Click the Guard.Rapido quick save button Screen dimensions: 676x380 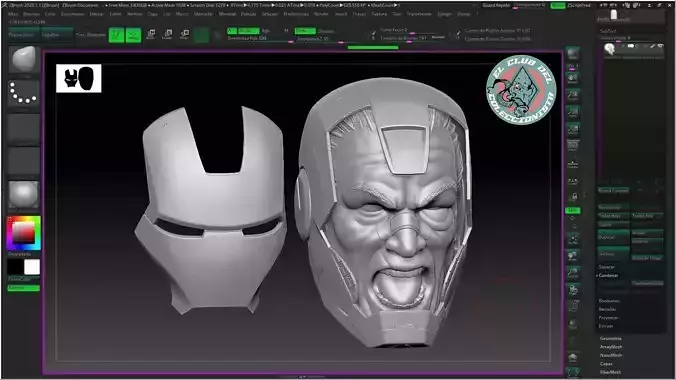pos(496,6)
